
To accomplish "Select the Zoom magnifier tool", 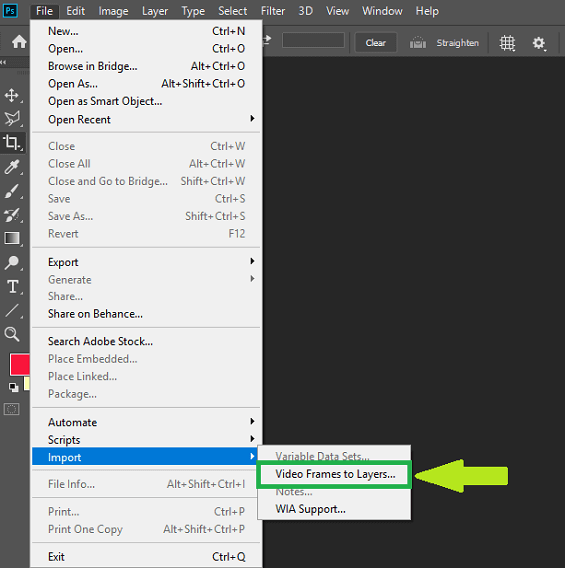I will [x=12, y=334].
